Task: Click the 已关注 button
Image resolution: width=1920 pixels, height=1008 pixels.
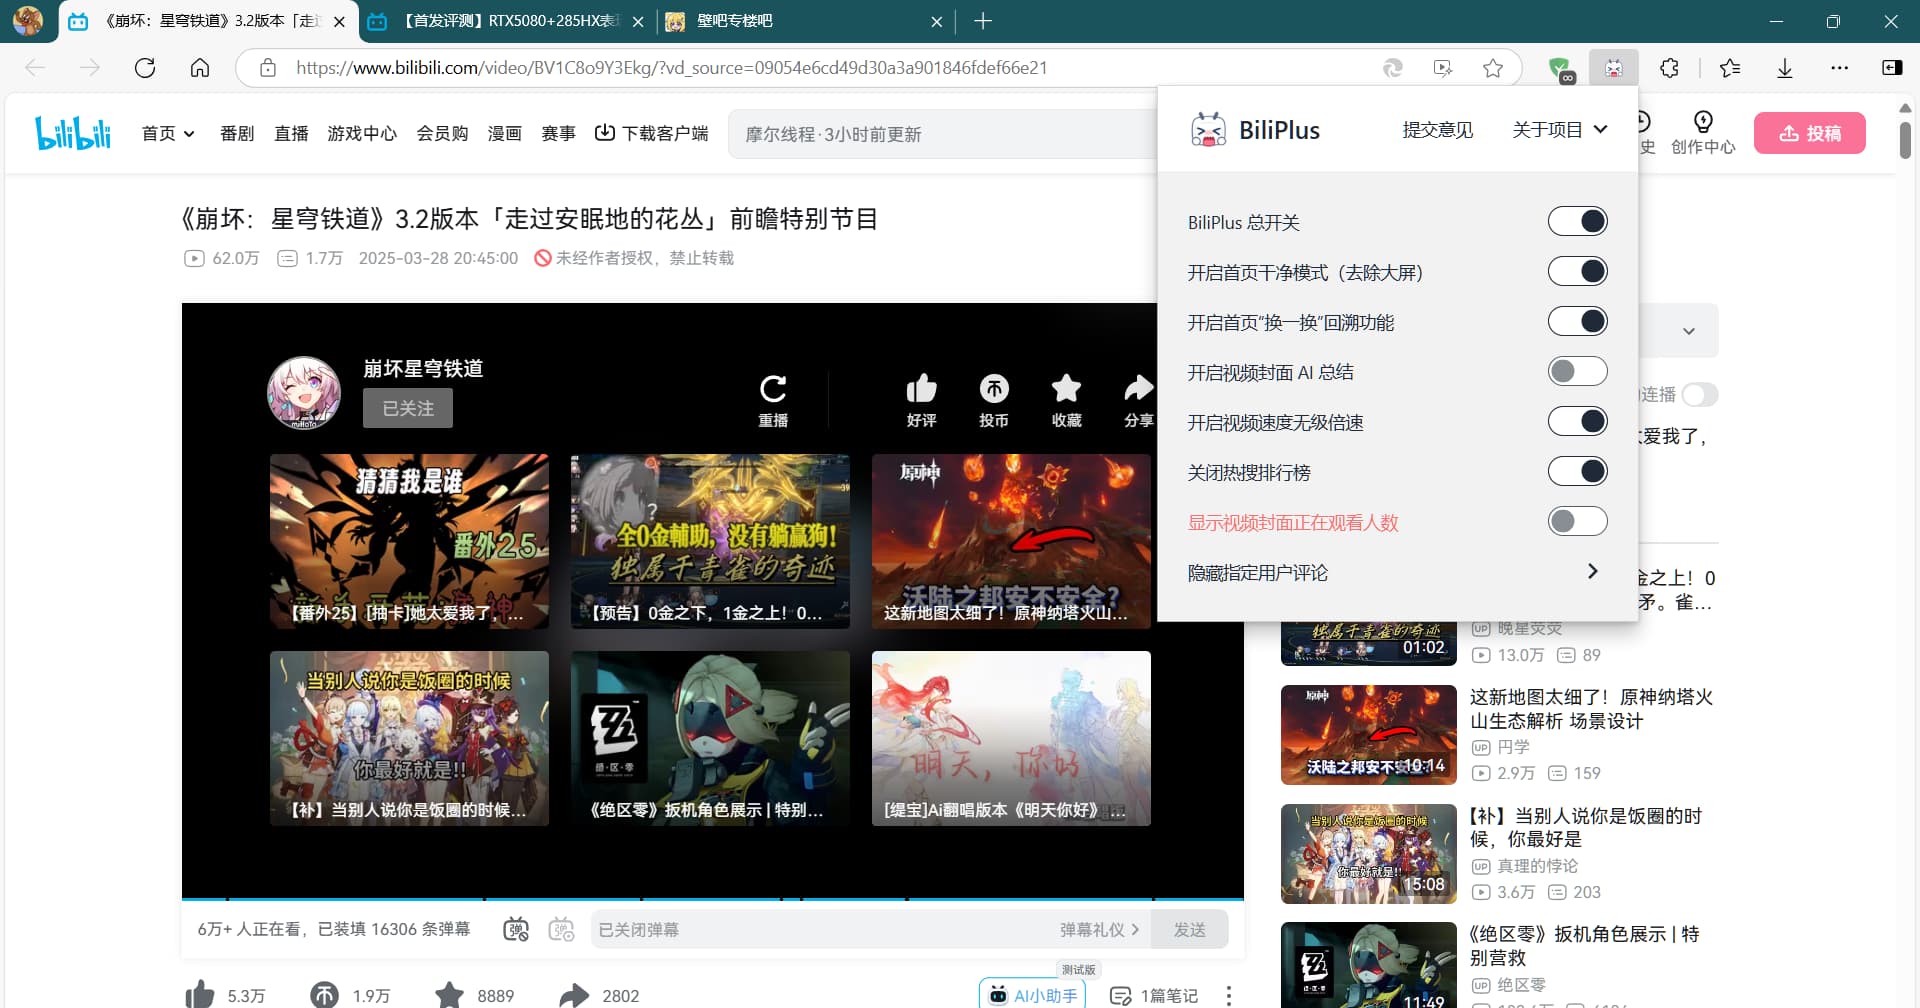Action: coord(408,408)
